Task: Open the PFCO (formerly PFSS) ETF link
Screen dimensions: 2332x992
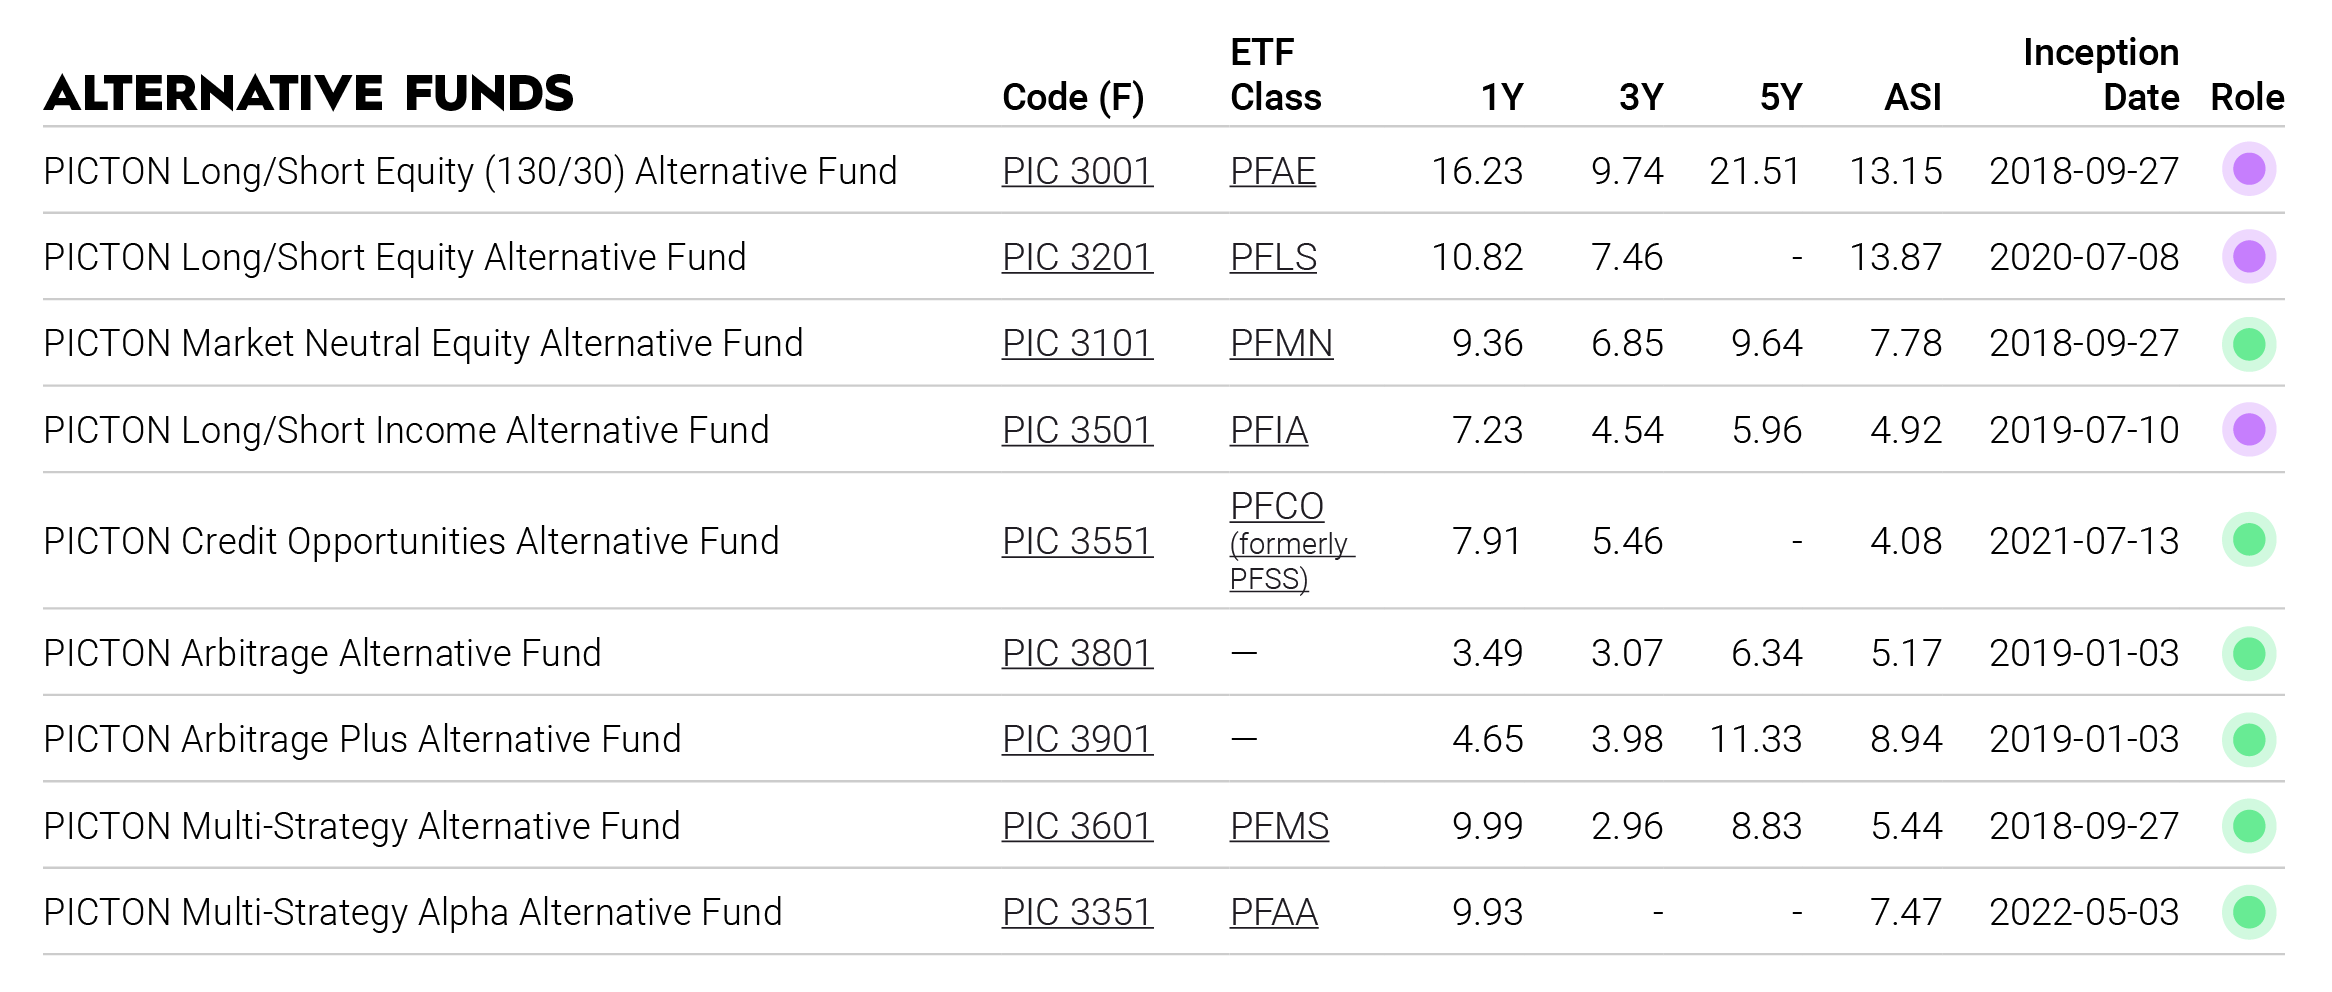Action: (1277, 507)
